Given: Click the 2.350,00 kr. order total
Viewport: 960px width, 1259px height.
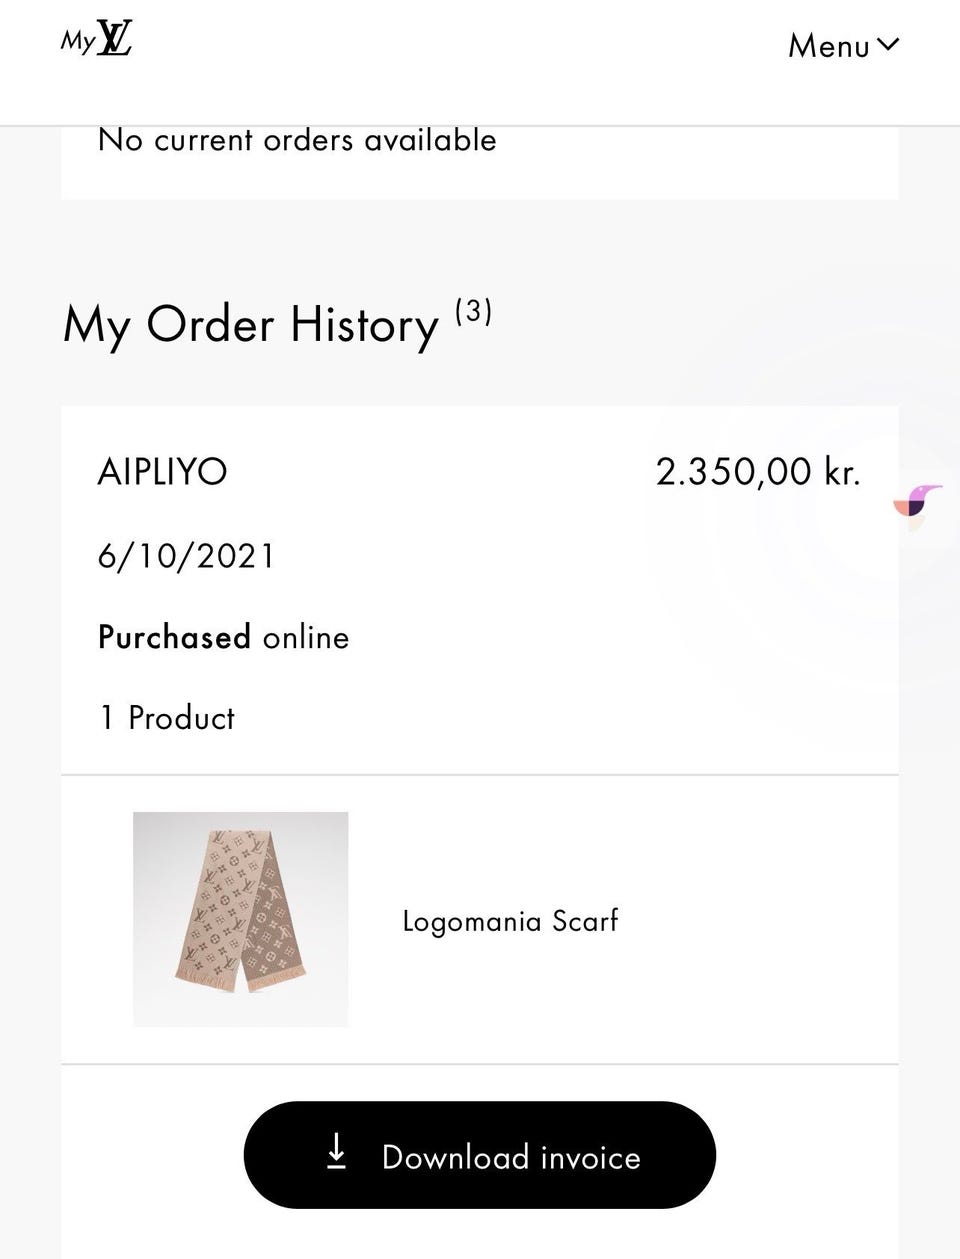Looking at the screenshot, I should (x=757, y=472).
